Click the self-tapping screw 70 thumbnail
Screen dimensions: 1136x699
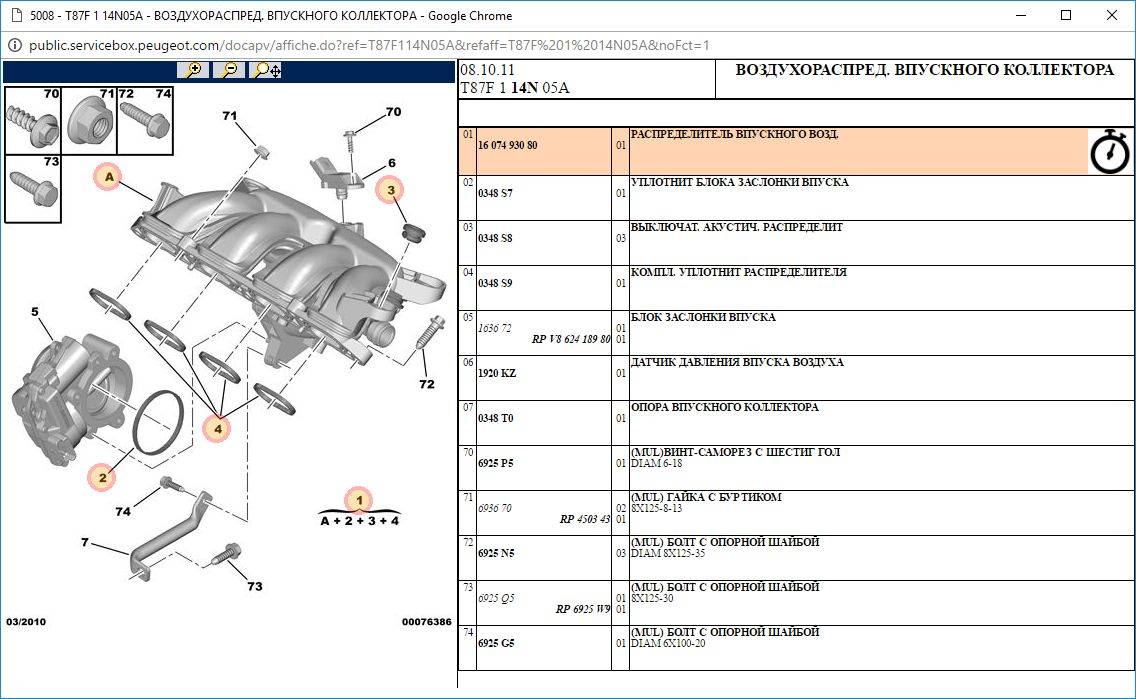(x=32, y=120)
